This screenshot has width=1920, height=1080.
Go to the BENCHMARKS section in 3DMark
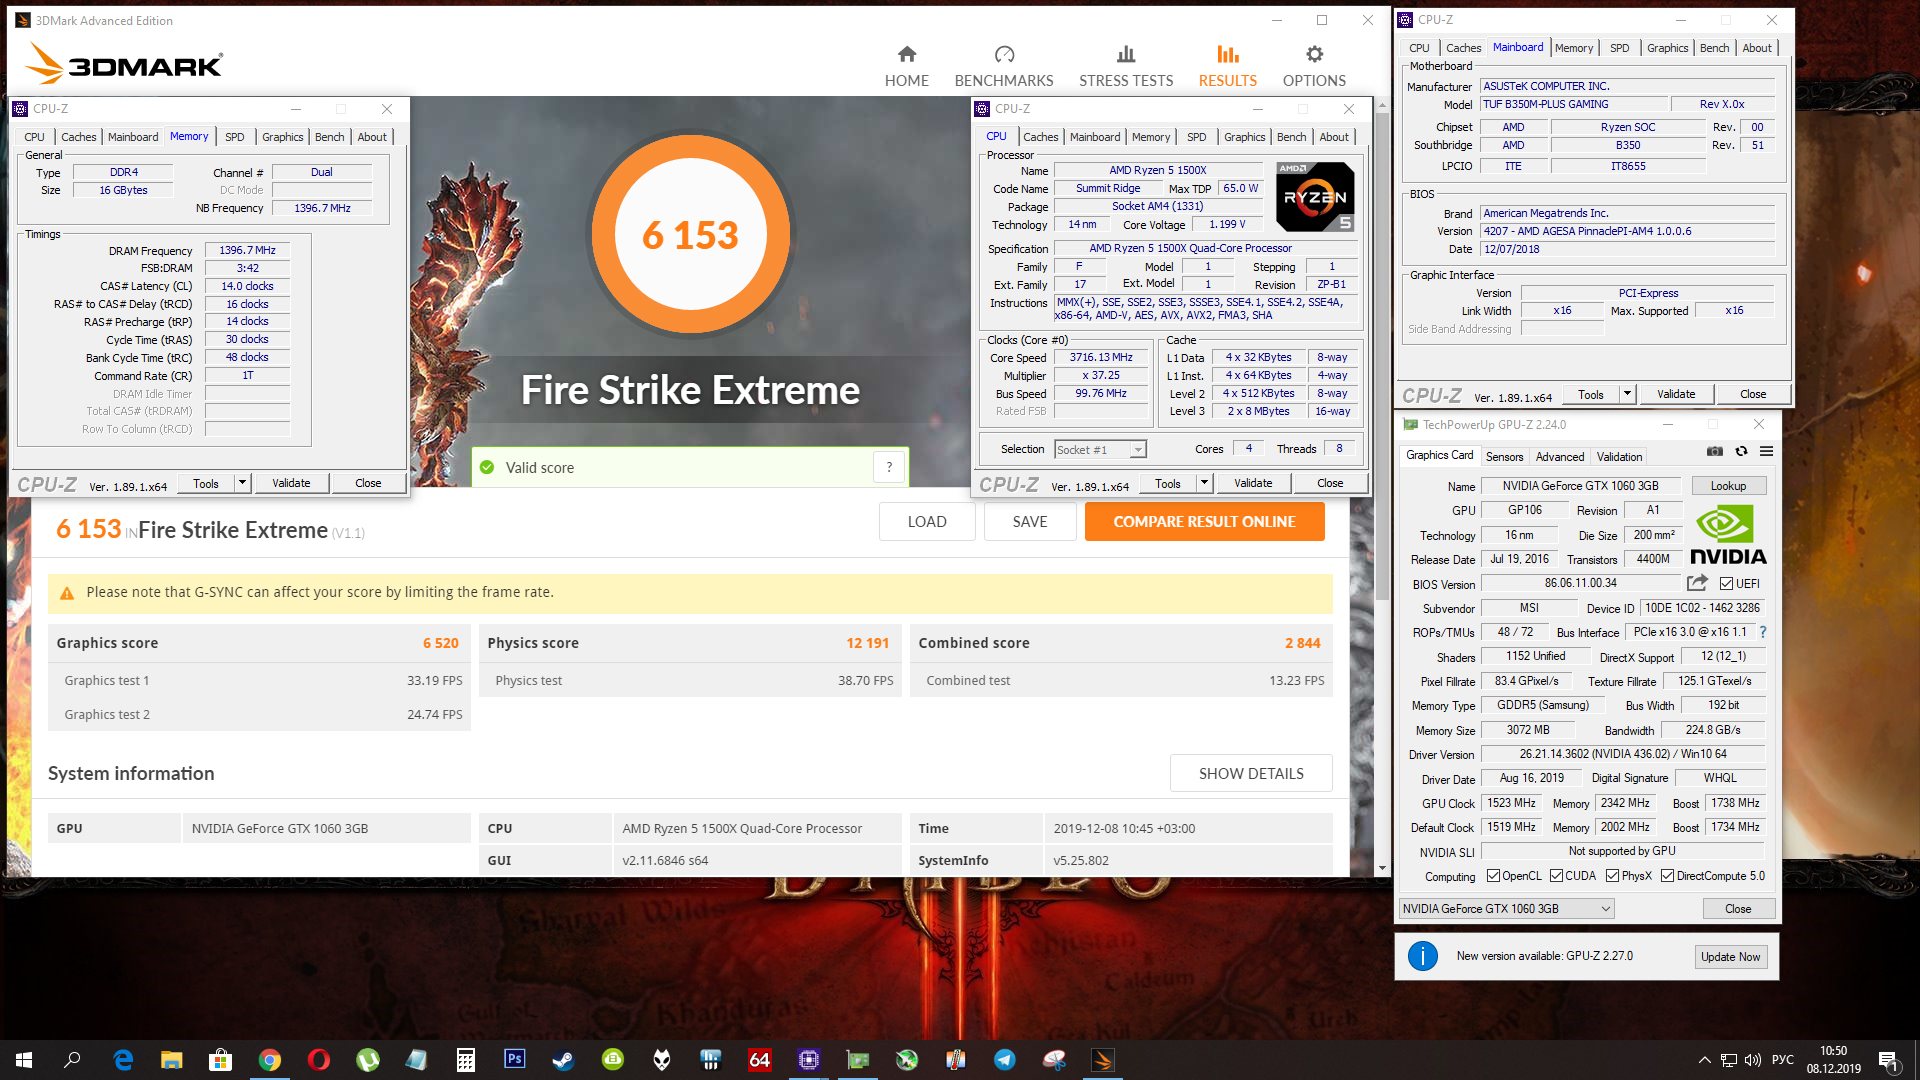tap(1004, 66)
